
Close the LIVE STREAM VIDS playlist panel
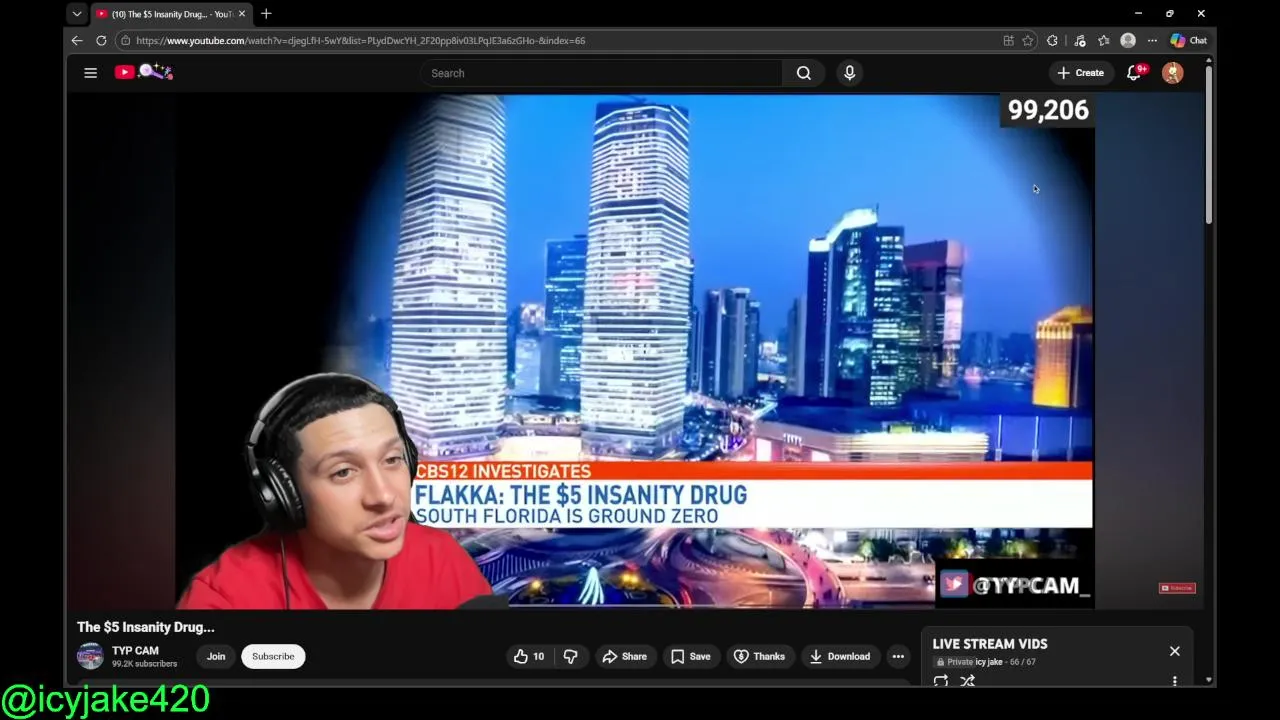1174,651
